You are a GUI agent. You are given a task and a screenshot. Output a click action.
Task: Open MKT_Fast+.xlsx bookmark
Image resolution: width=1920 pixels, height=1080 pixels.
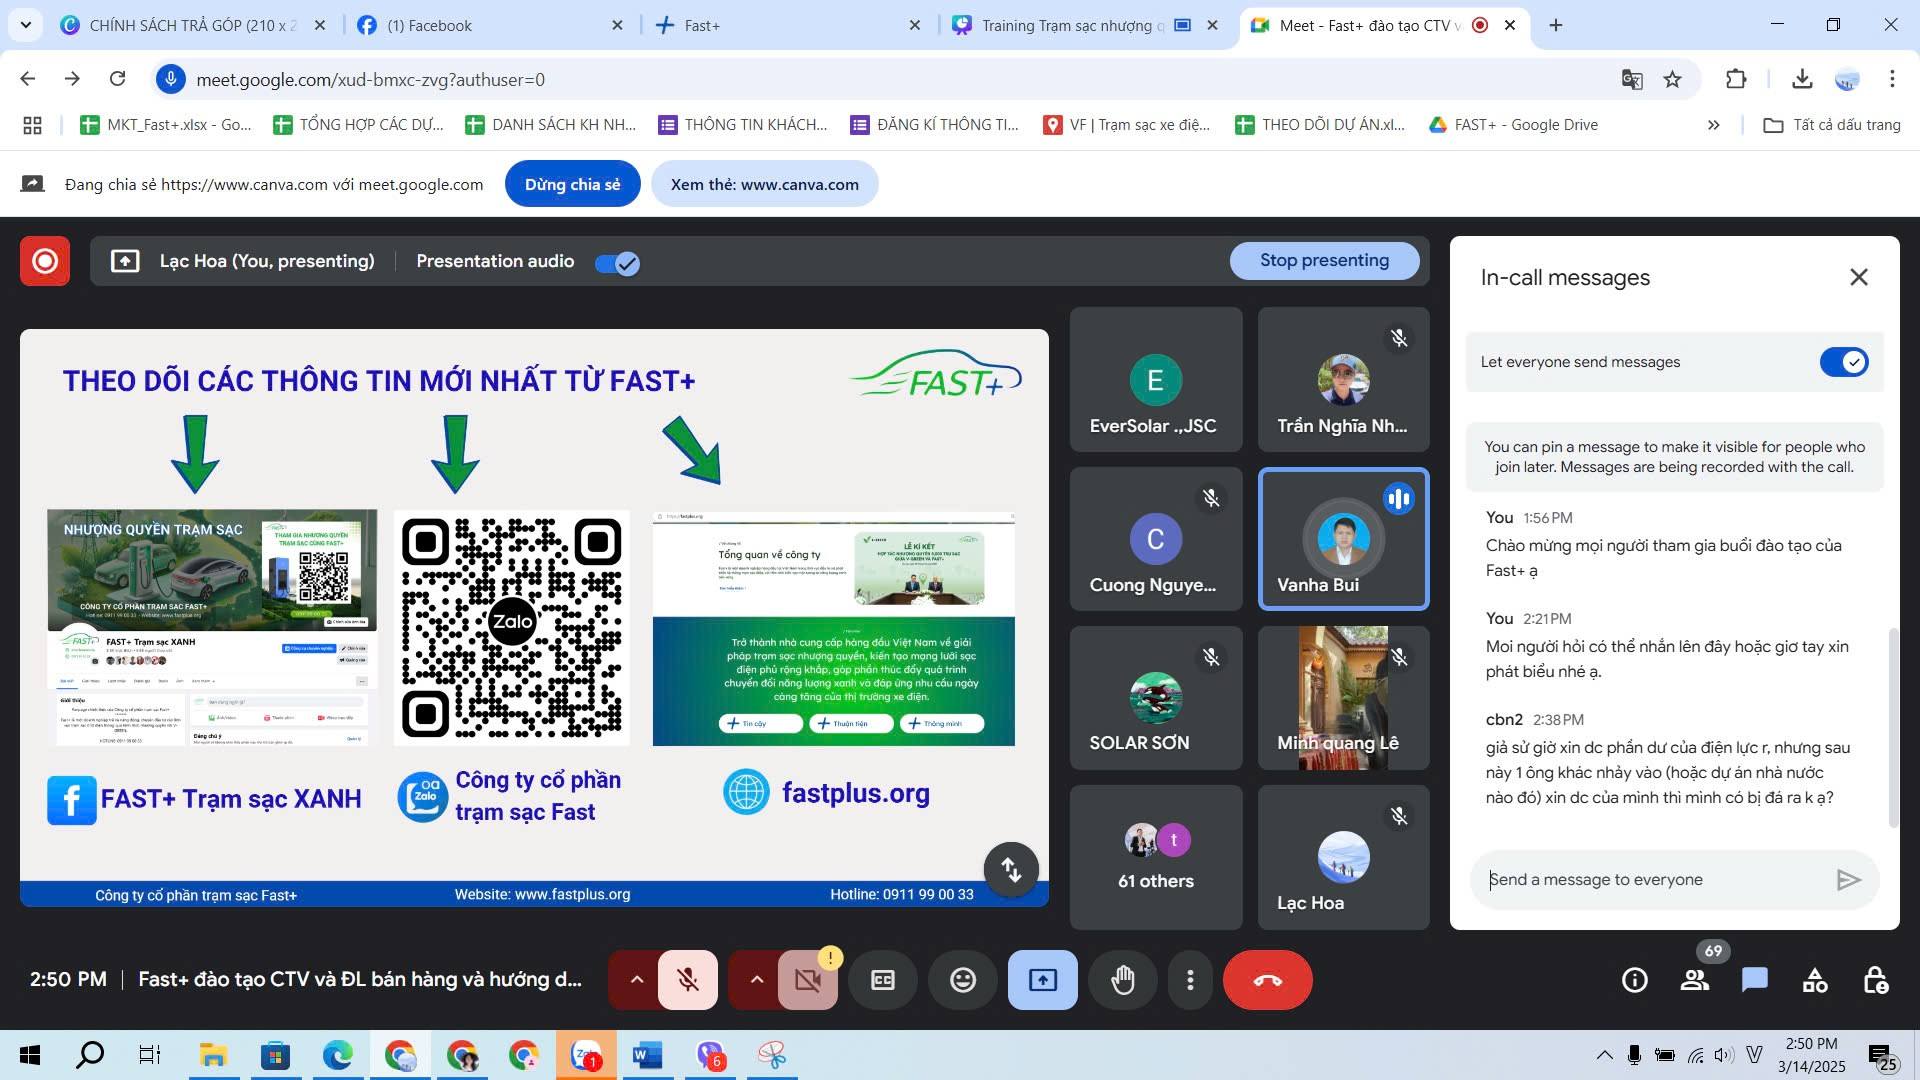tap(166, 125)
